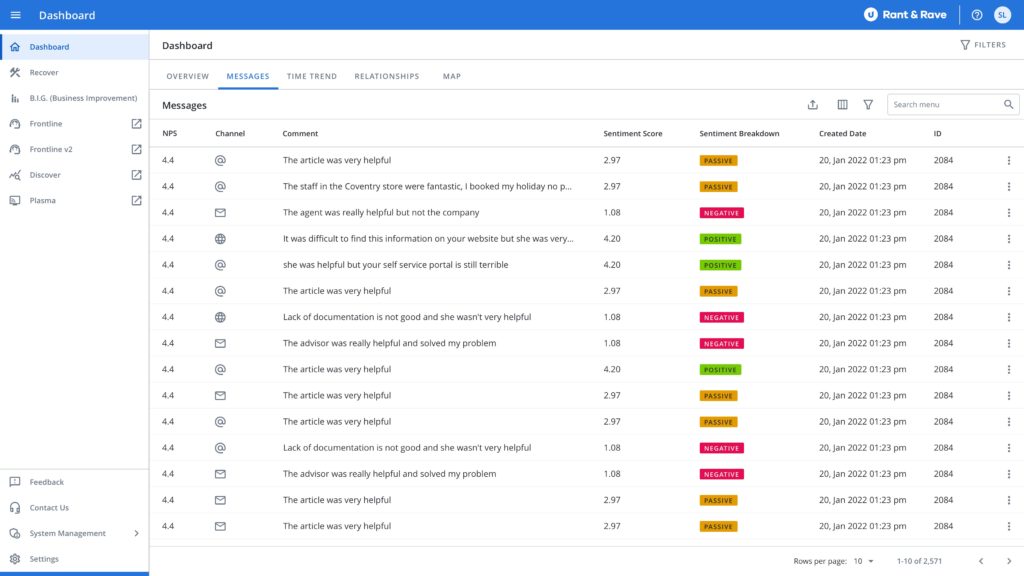Click the export/upload icon above table

[x=812, y=104]
